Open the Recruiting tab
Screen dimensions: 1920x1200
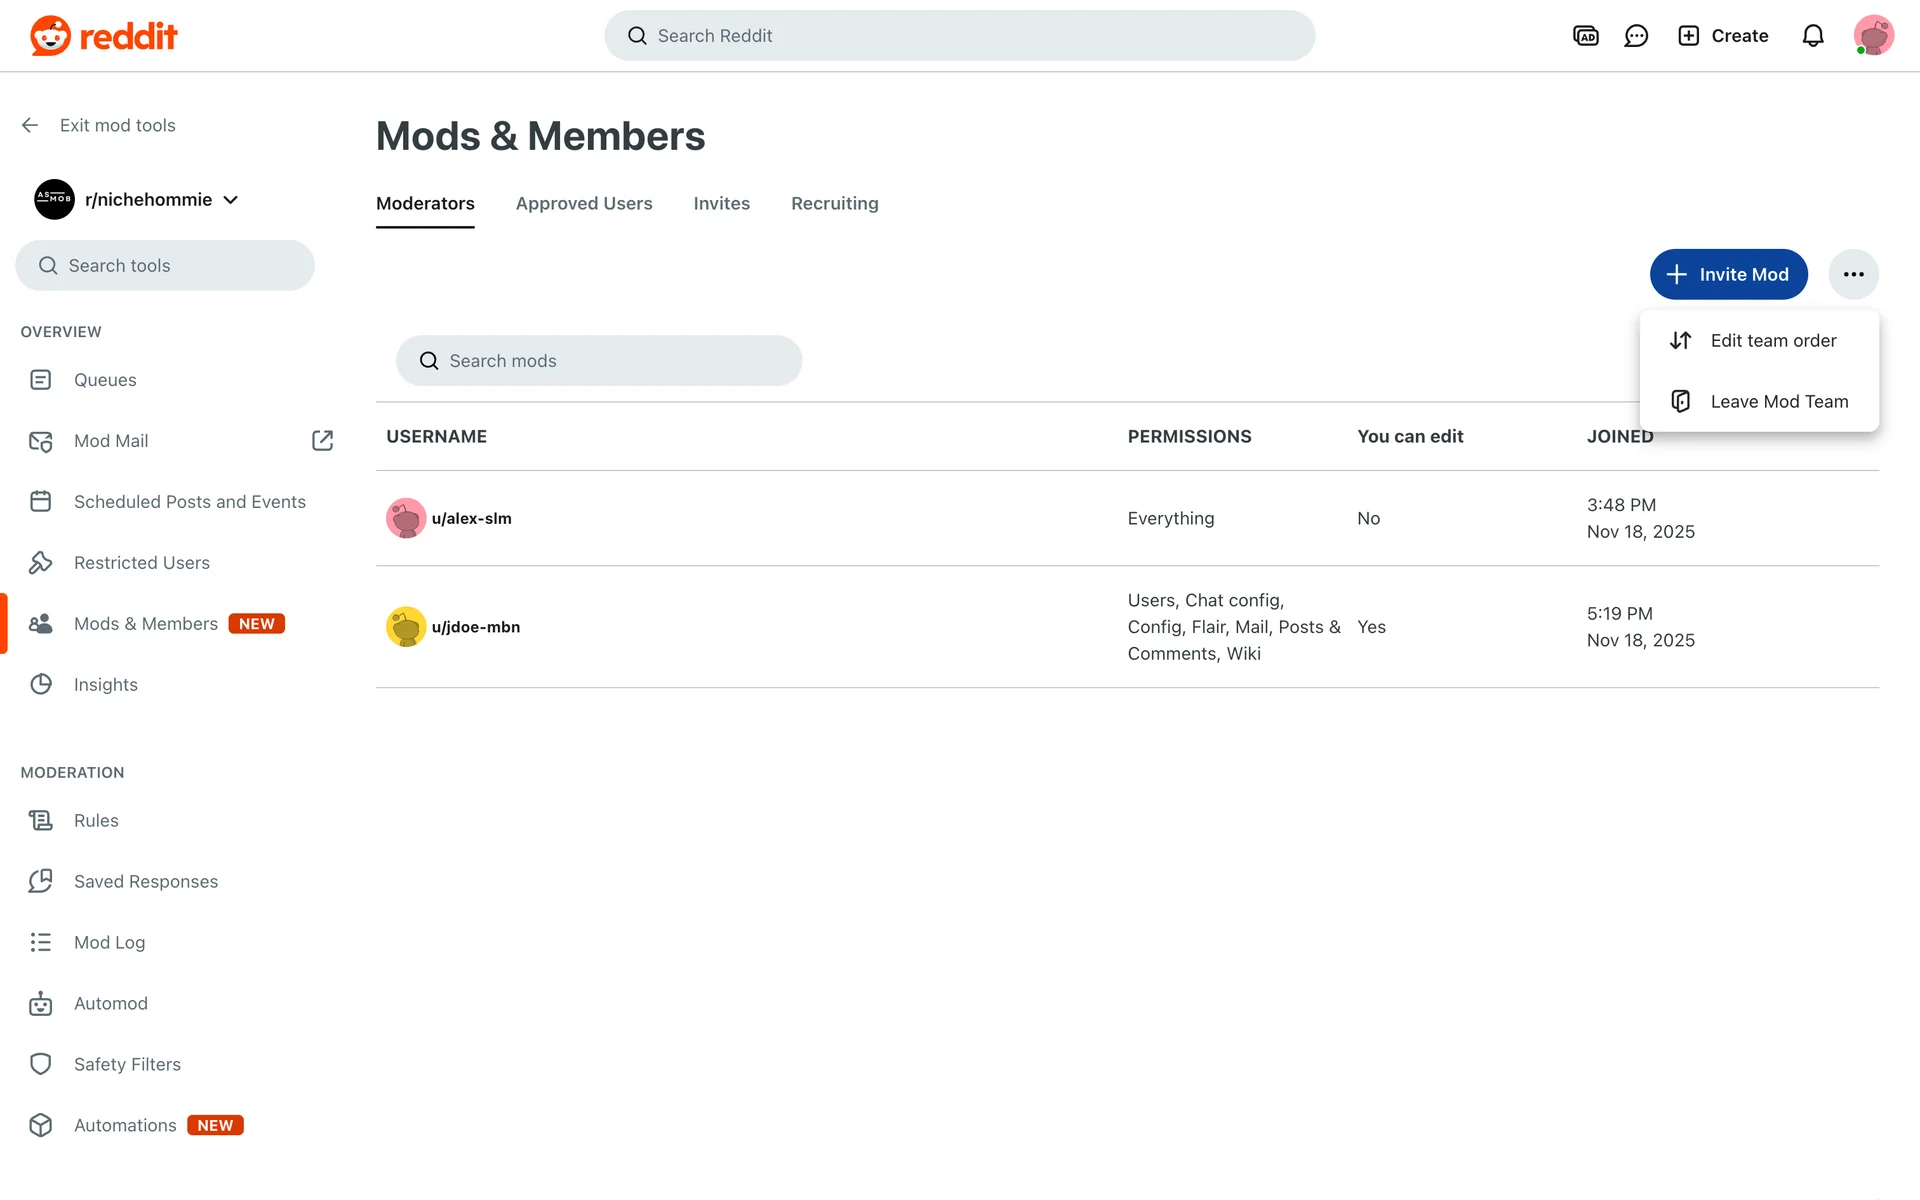click(x=834, y=203)
